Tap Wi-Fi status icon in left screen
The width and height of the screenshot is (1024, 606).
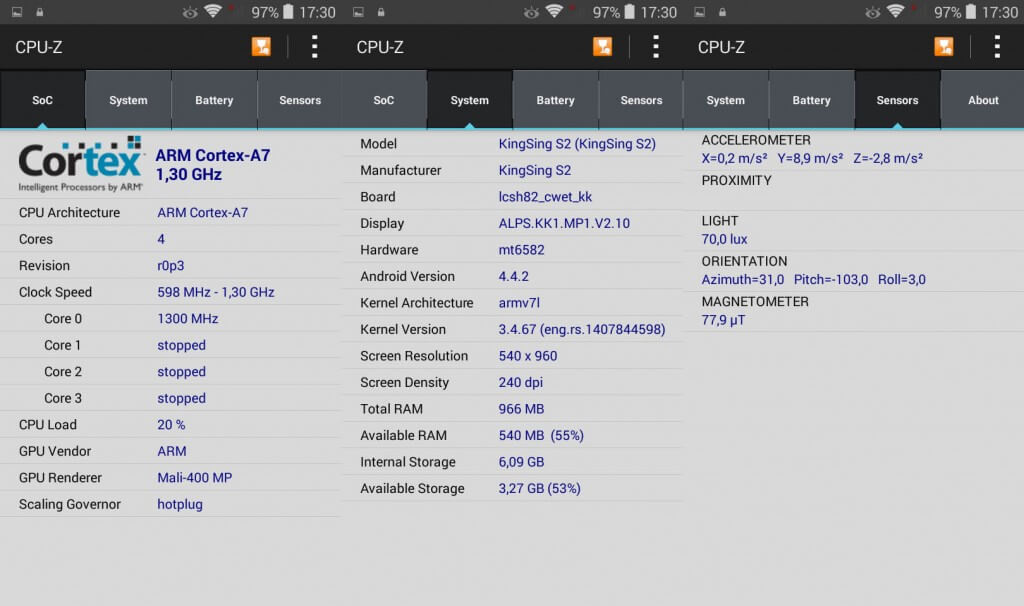(213, 12)
